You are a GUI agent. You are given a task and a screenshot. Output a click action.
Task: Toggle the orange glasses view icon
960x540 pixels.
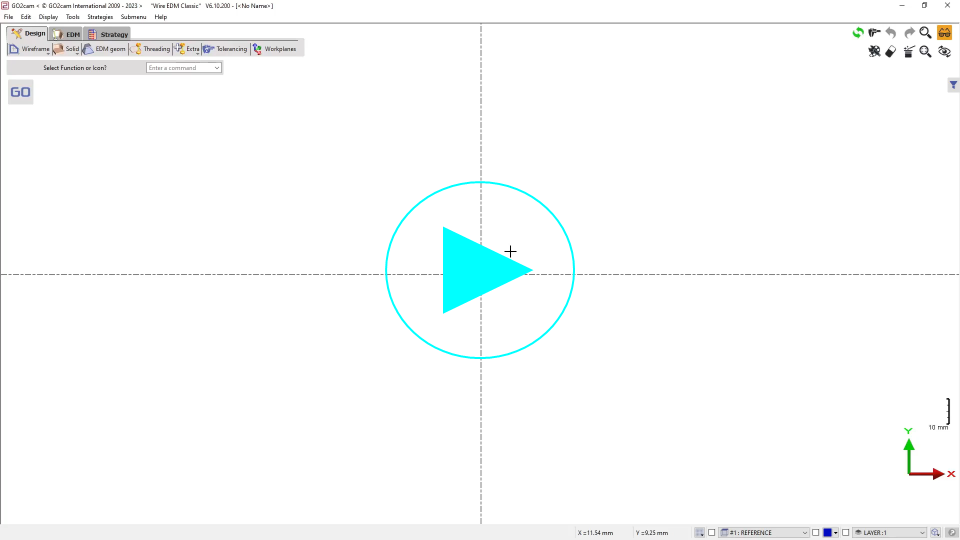944,33
